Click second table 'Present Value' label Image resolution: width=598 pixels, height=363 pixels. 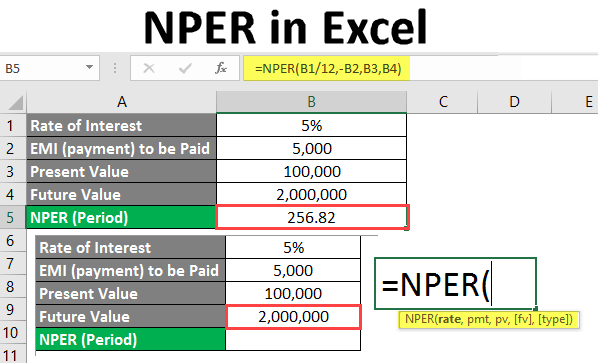click(130, 294)
